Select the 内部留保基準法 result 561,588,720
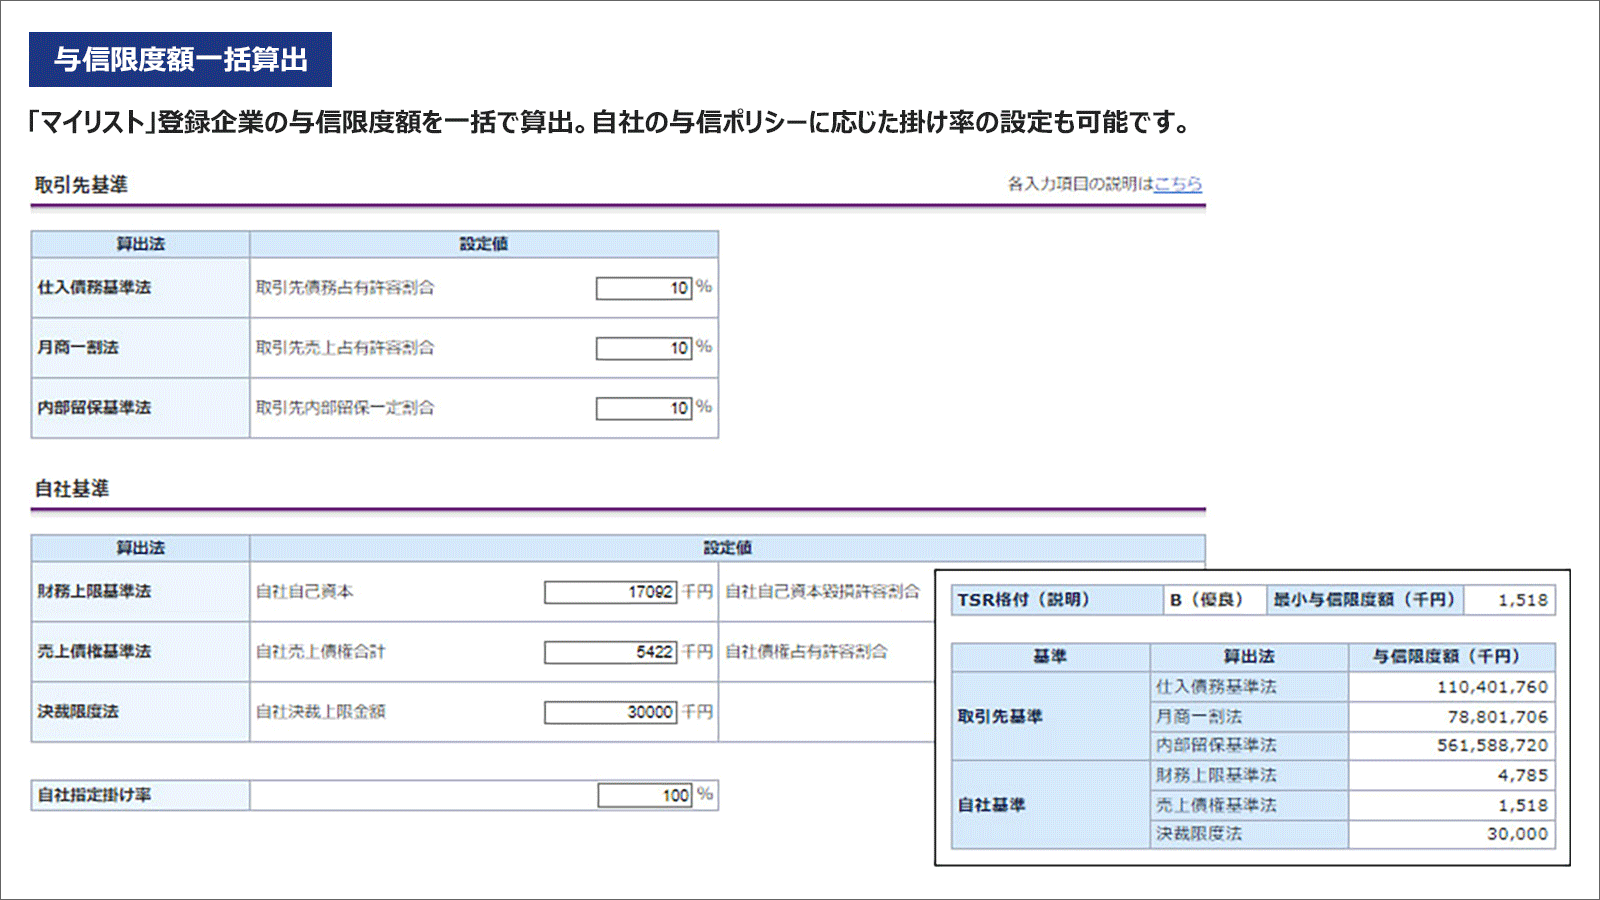This screenshot has height=900, width=1600. pos(1492,746)
